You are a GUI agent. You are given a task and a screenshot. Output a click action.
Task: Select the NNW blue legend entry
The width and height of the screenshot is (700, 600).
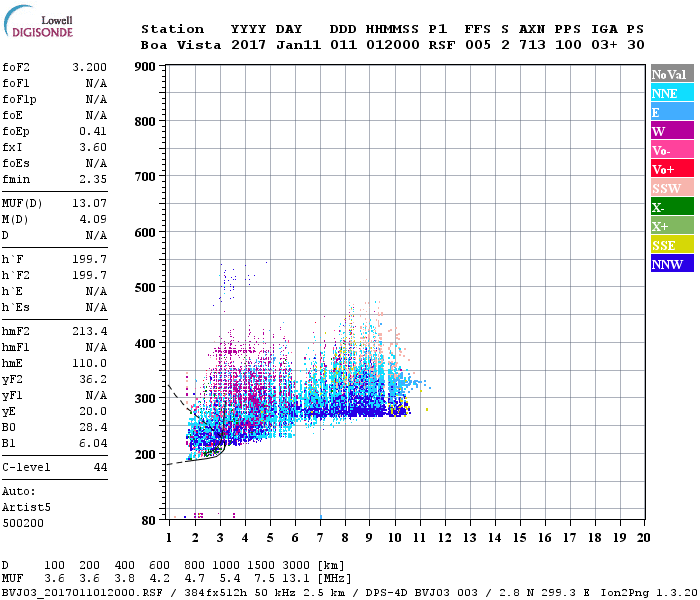670,264
